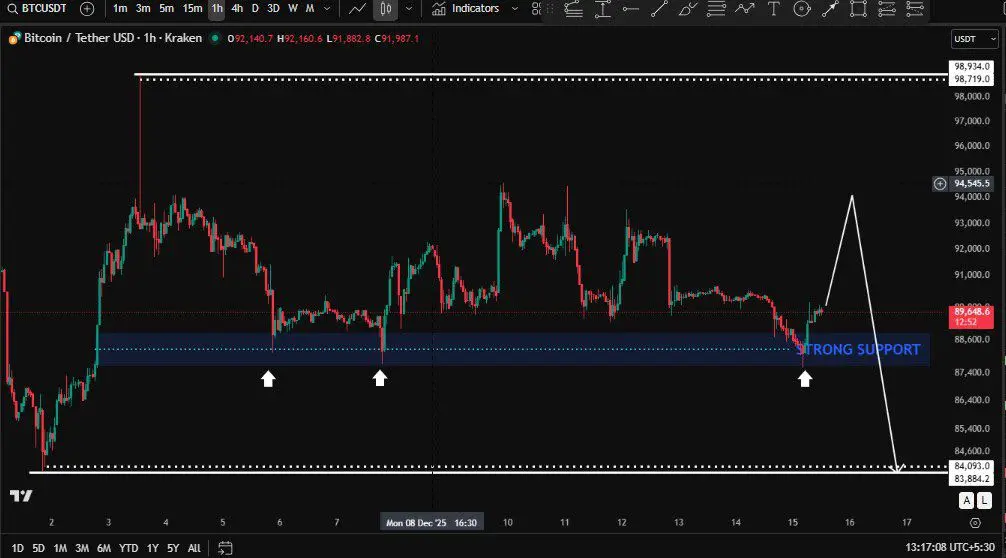Select the candlestick chart type
Viewport: 1006px width, 558px height.
tap(386, 9)
